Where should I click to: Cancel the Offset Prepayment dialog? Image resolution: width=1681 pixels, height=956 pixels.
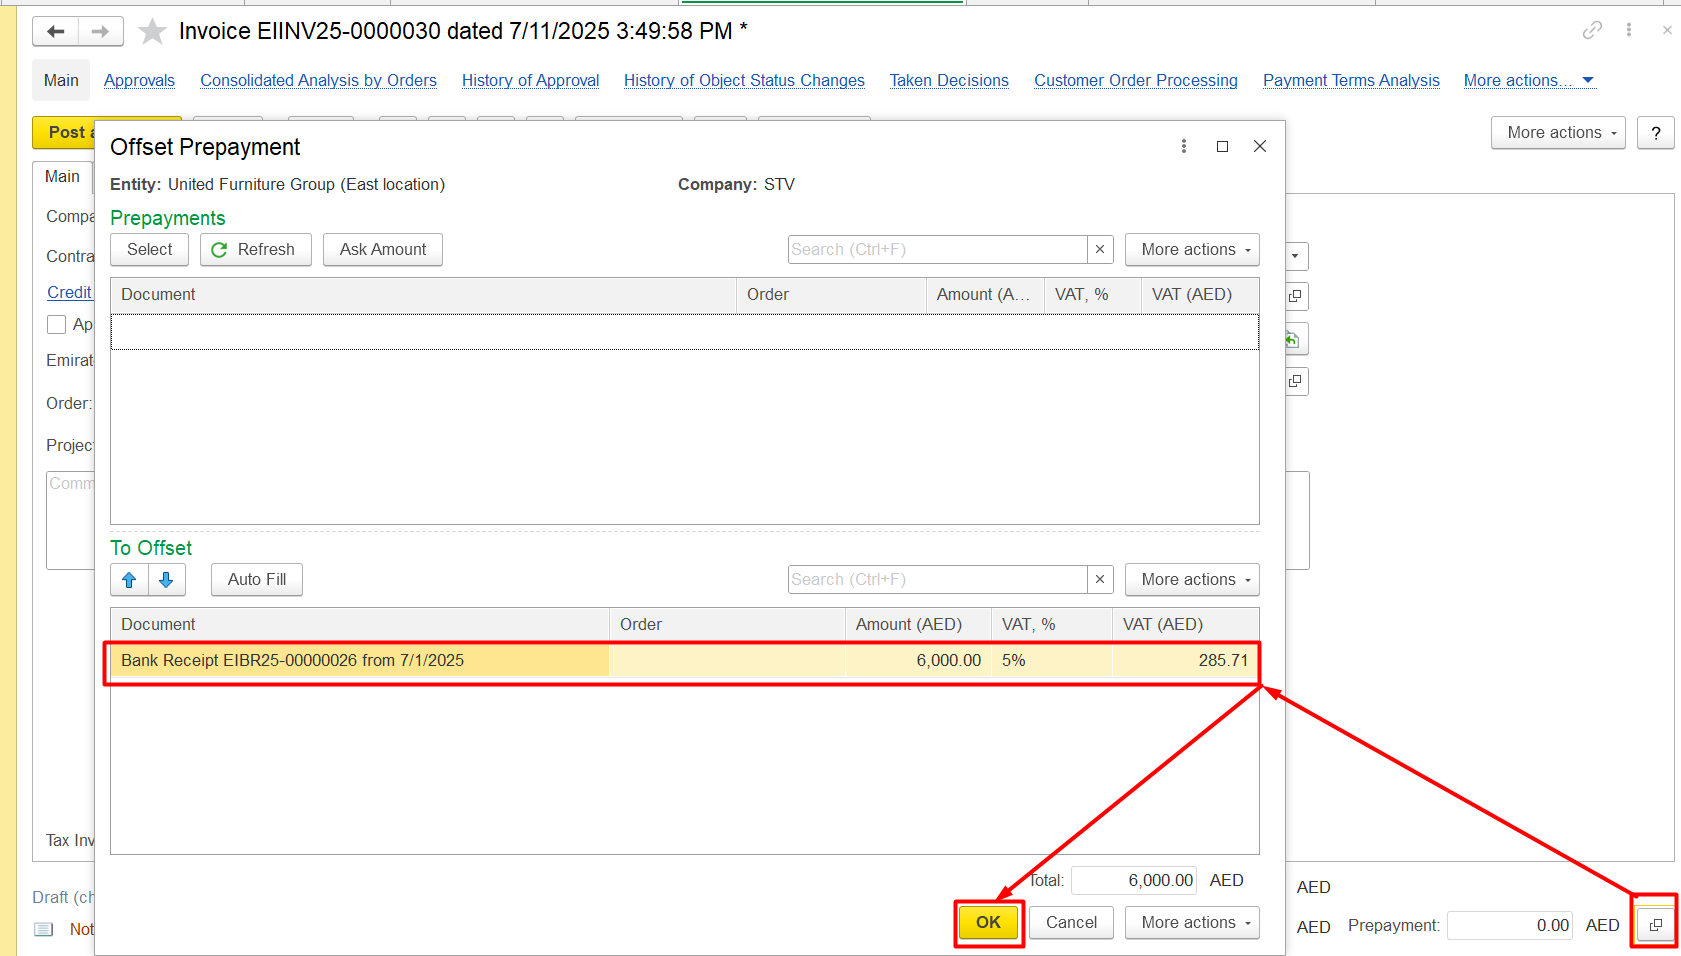1071,922
